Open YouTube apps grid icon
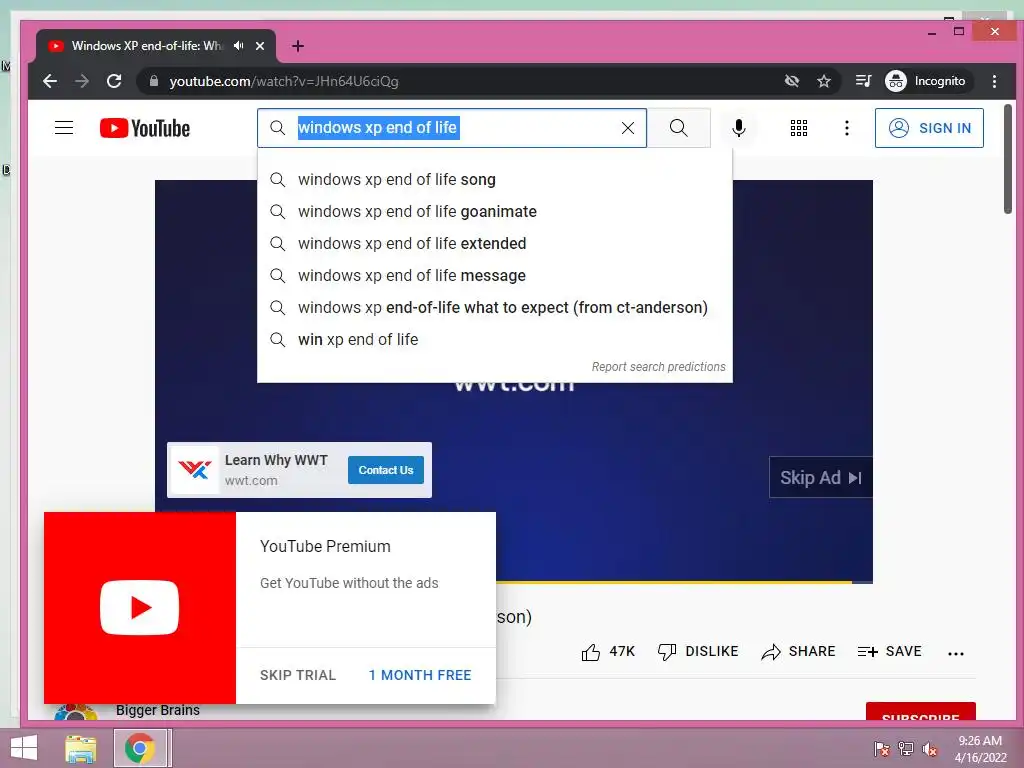This screenshot has height=768, width=1024. [x=799, y=128]
